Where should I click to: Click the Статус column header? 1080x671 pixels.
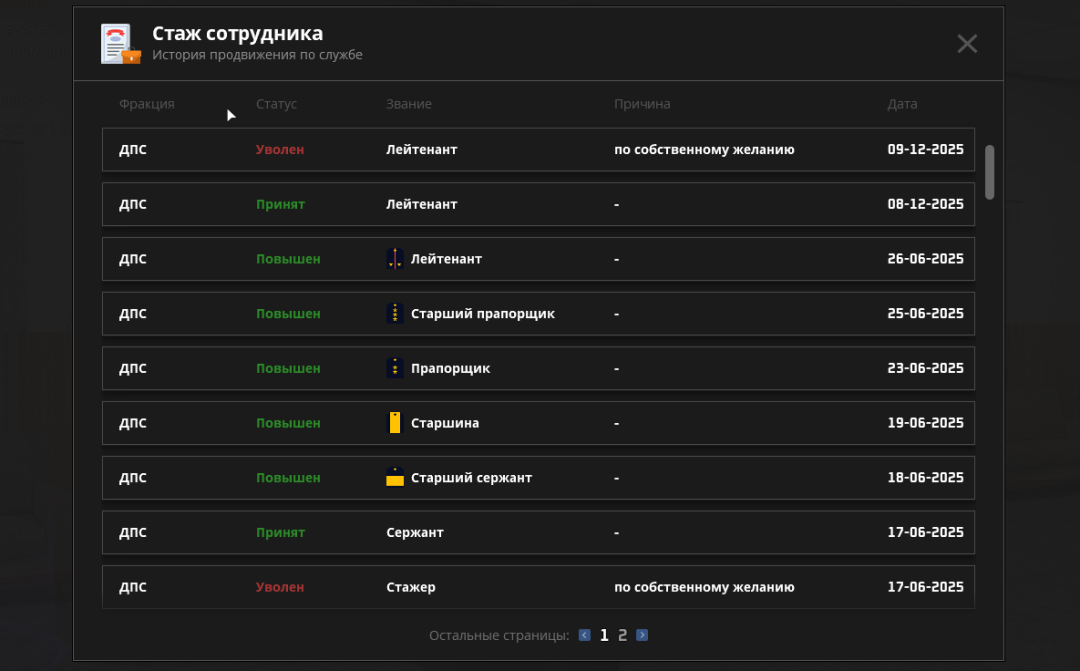(276, 104)
